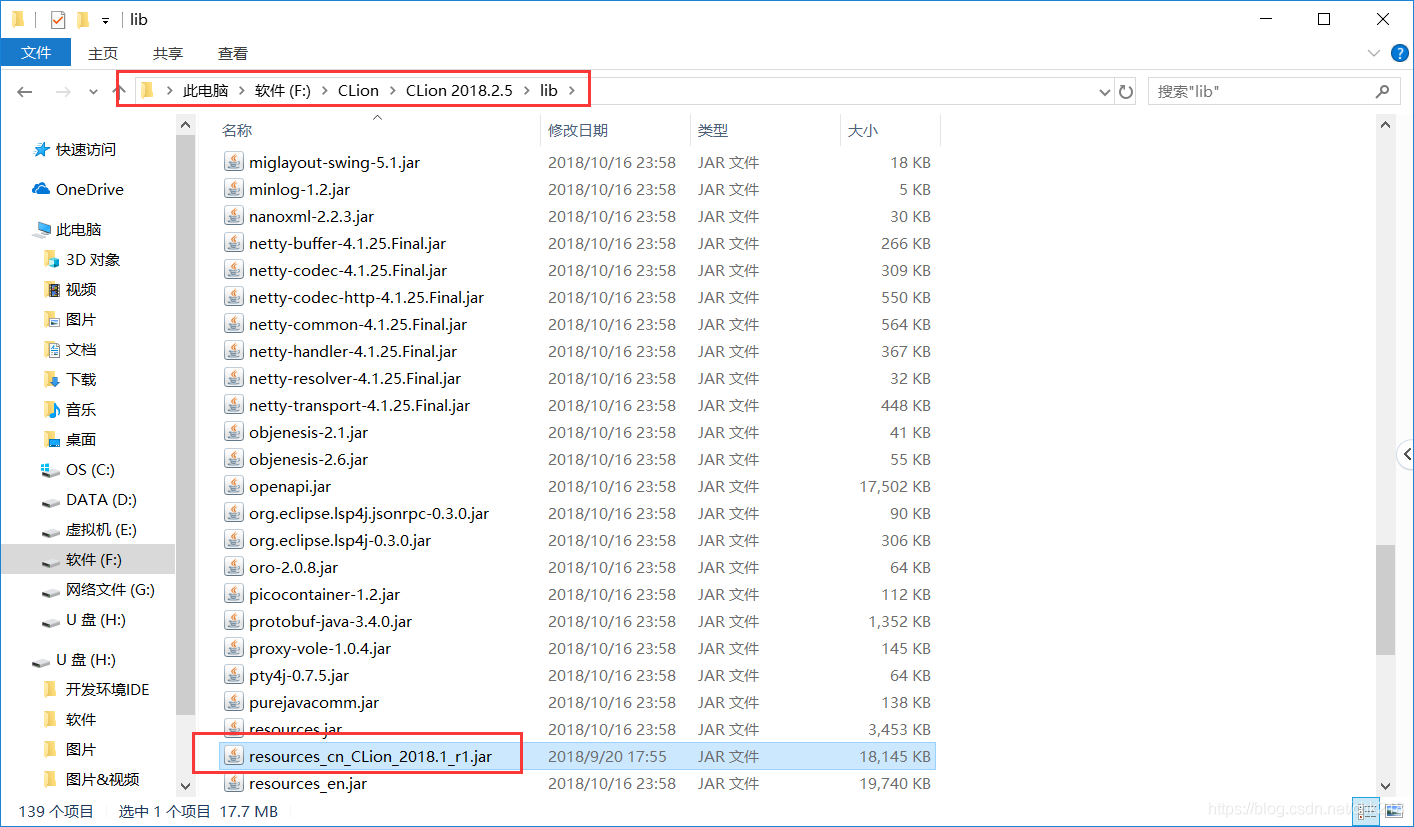1414x827 pixels.
Task: Select the file name purejavacomm.jar
Action: tap(314, 702)
